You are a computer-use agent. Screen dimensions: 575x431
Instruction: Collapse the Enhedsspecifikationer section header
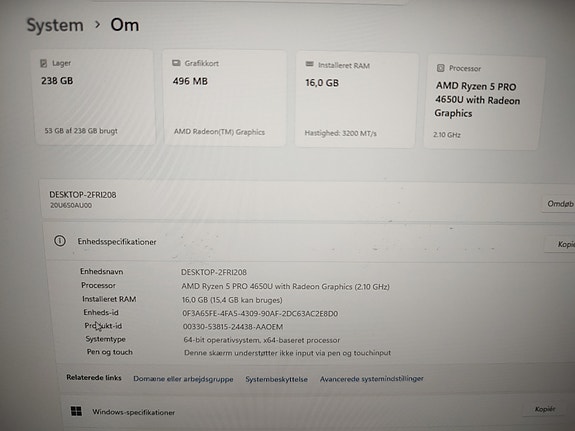click(x=308, y=242)
